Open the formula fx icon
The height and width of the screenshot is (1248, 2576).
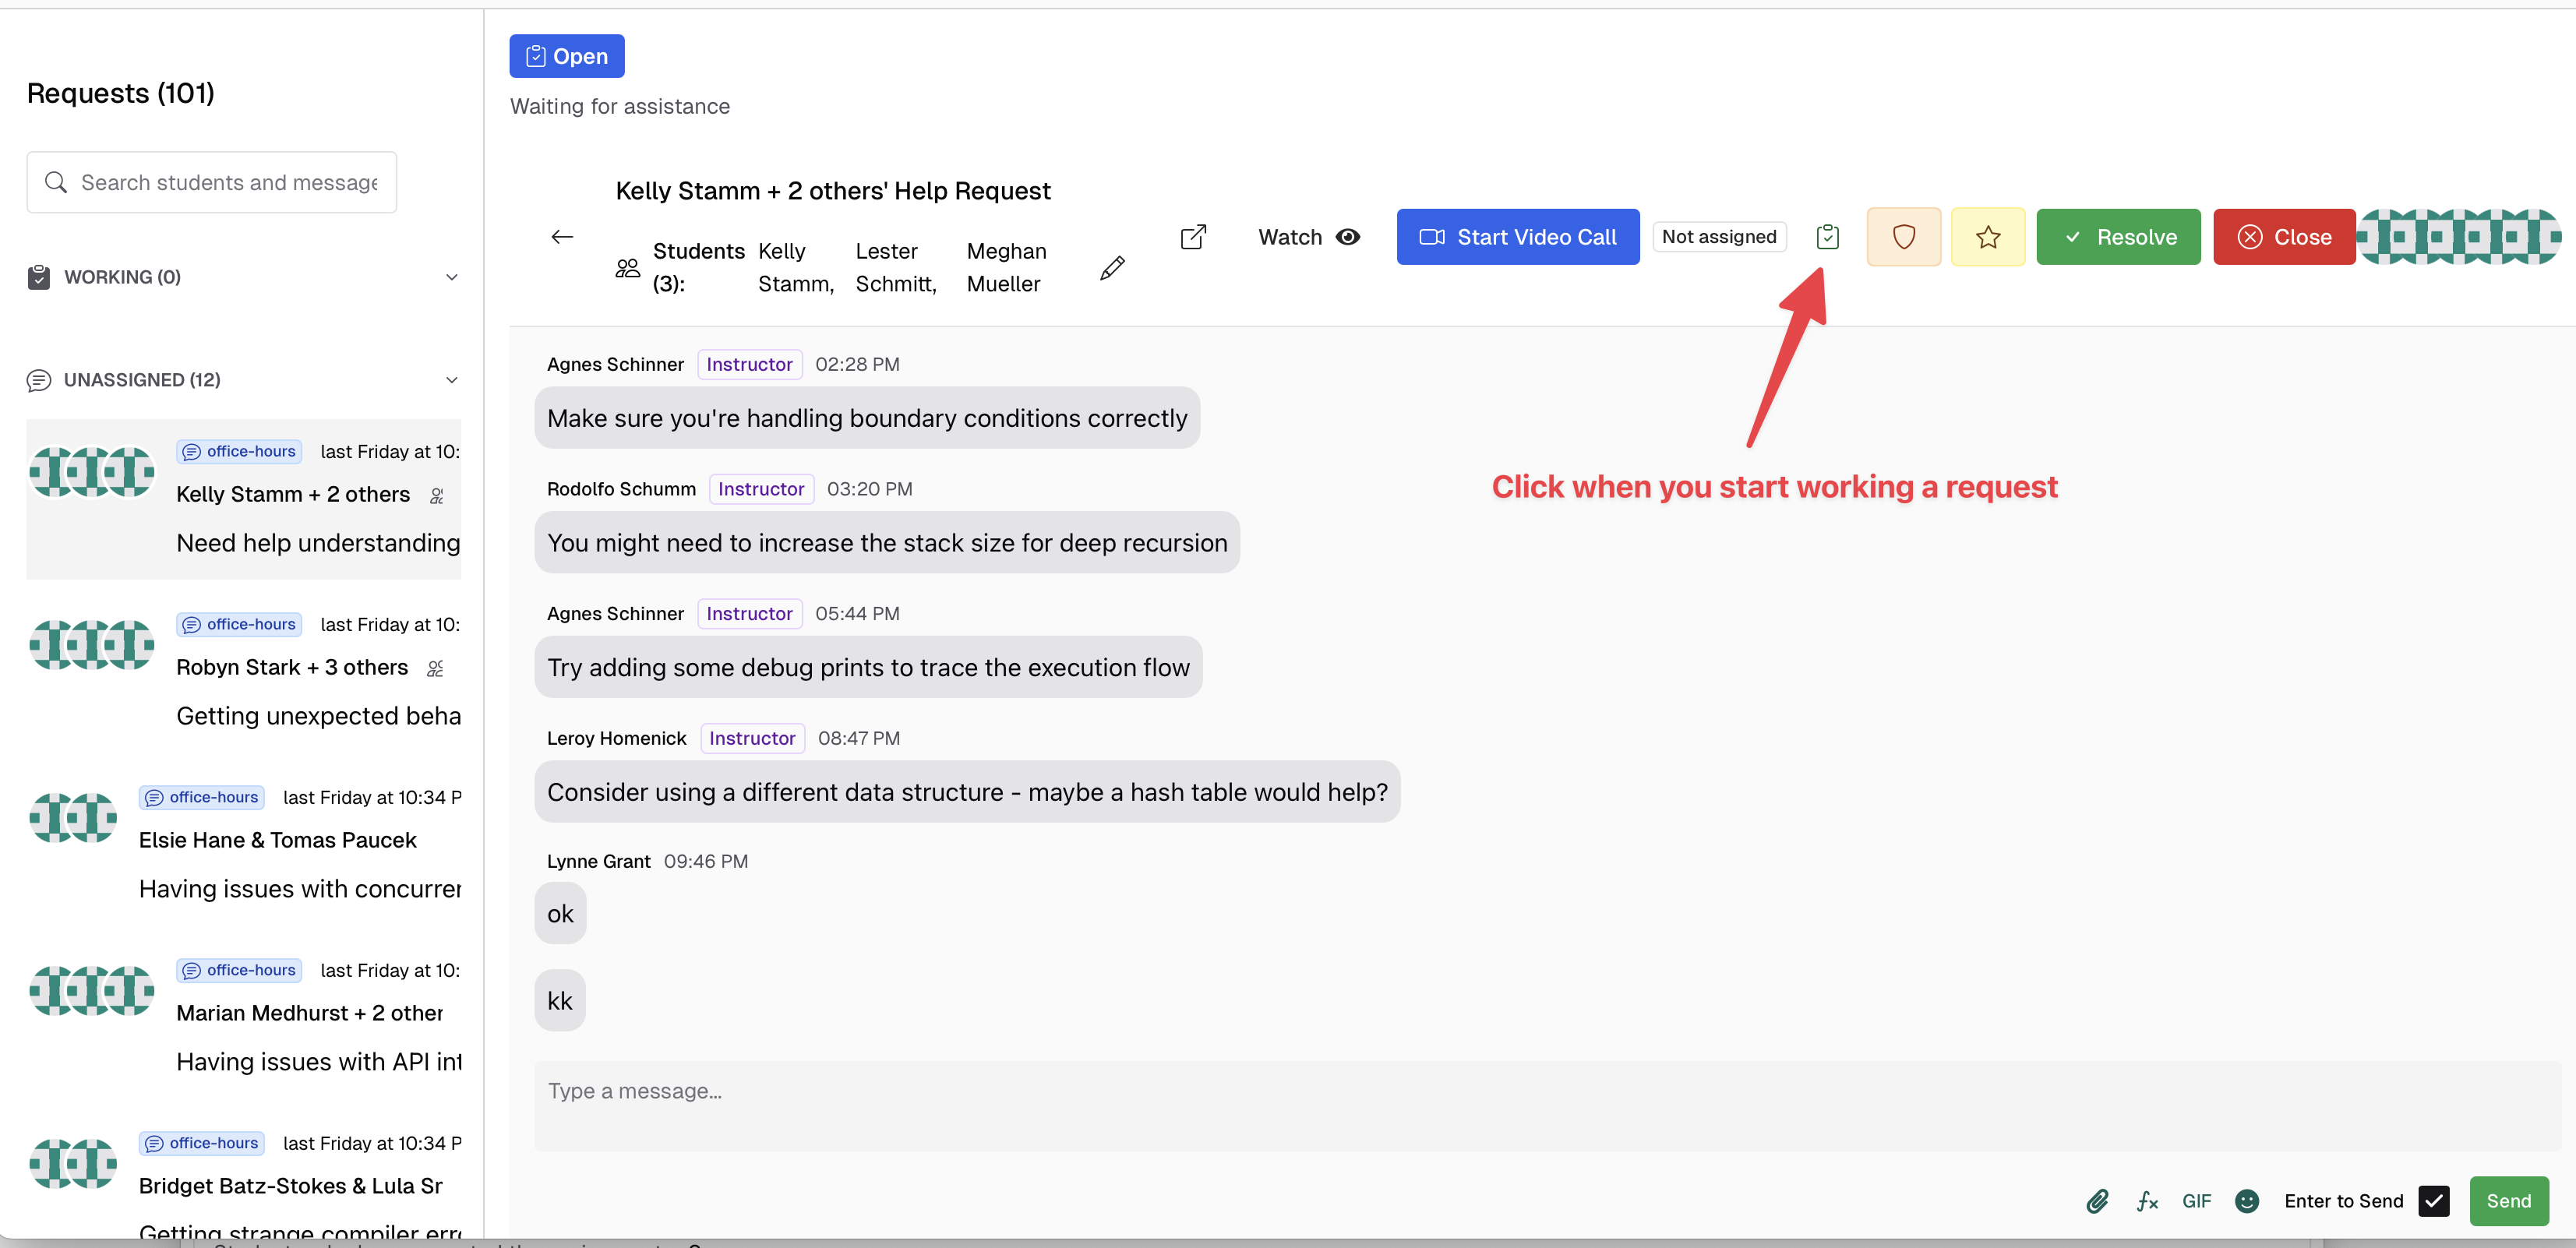2147,1201
